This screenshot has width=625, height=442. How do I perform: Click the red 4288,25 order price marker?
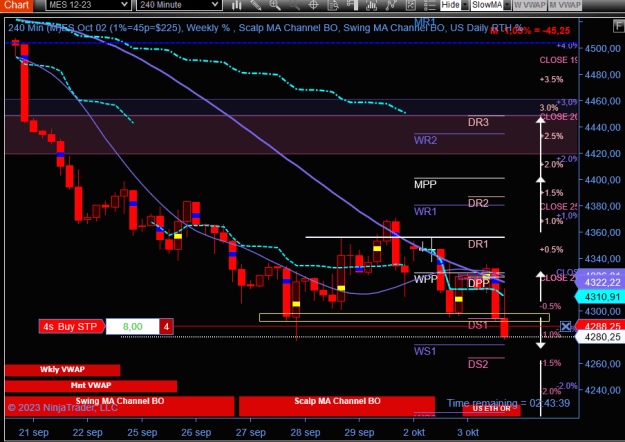click(602, 326)
